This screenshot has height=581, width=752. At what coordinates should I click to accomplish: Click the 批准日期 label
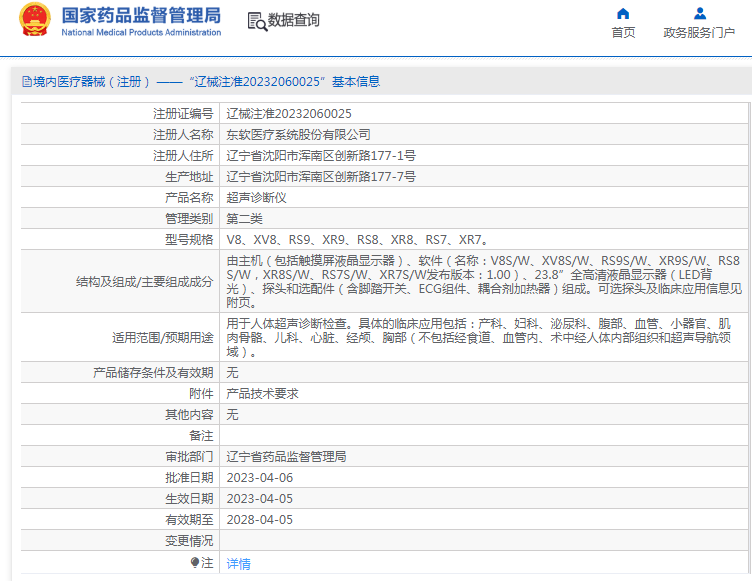click(x=189, y=478)
